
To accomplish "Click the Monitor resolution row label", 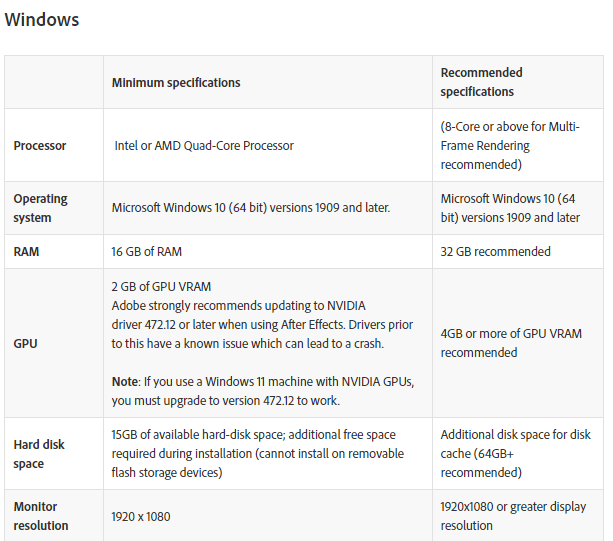I will point(41,516).
